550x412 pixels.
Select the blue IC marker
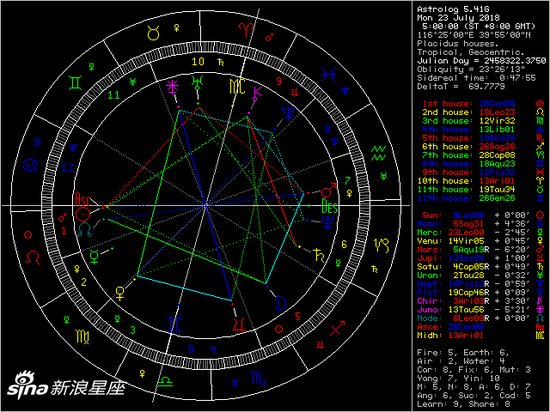coord(174,325)
